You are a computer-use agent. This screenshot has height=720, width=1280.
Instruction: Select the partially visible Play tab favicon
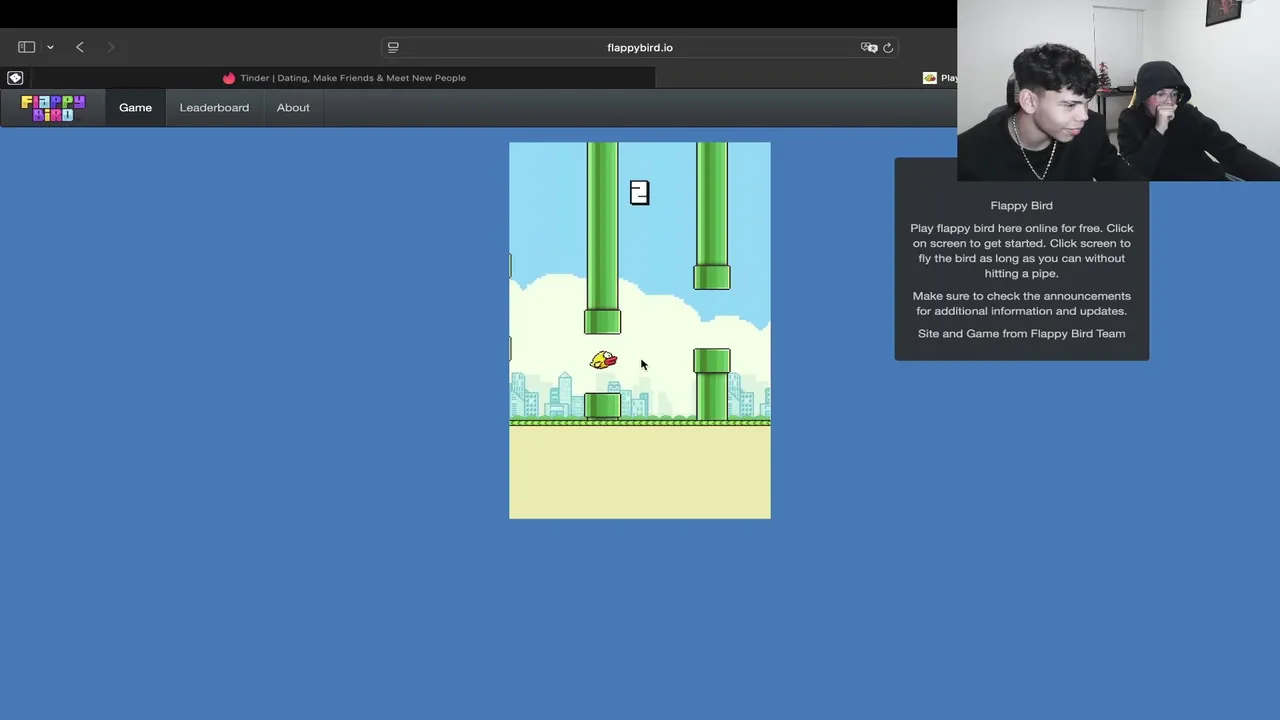point(930,78)
